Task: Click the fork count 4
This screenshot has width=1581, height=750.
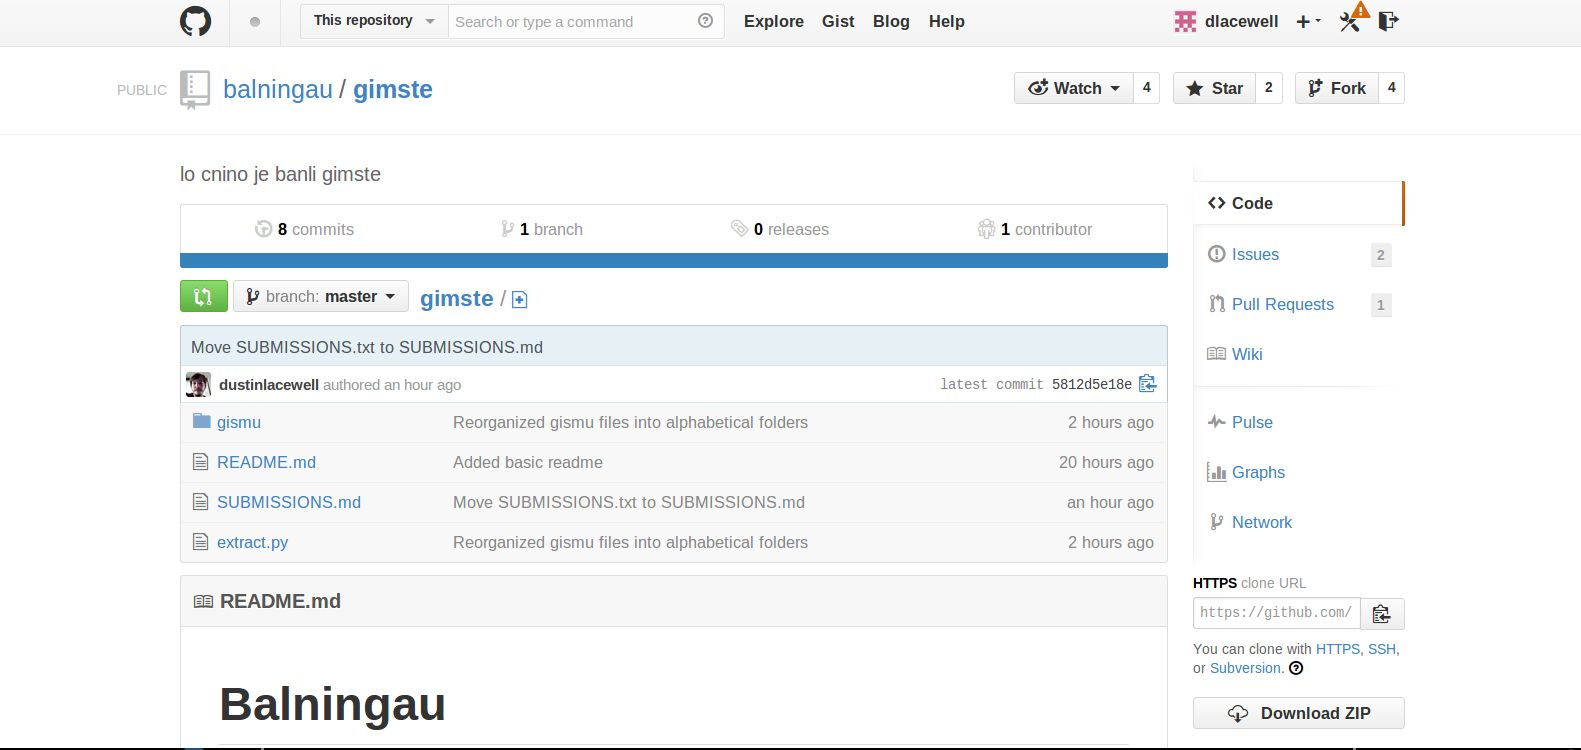Action: (x=1392, y=88)
